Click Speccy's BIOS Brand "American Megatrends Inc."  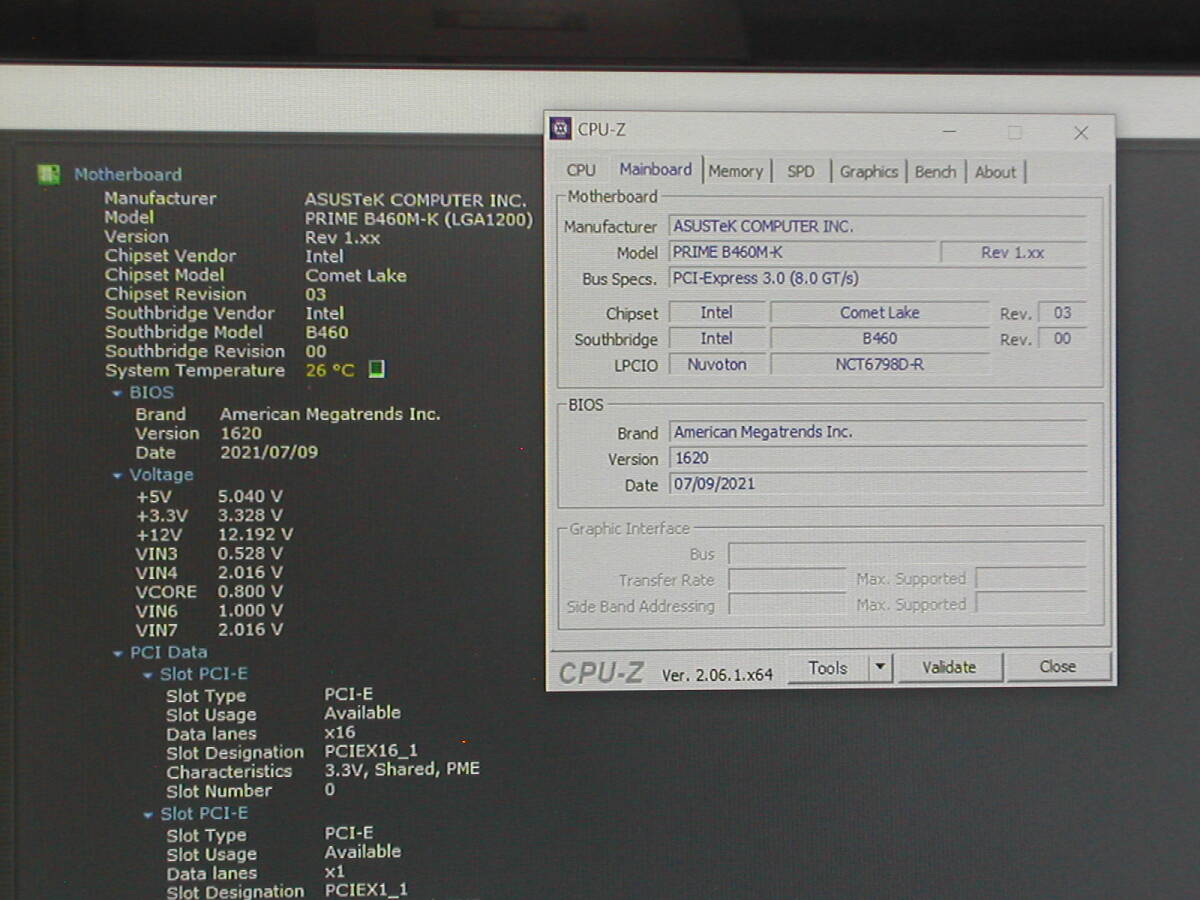(x=330, y=414)
